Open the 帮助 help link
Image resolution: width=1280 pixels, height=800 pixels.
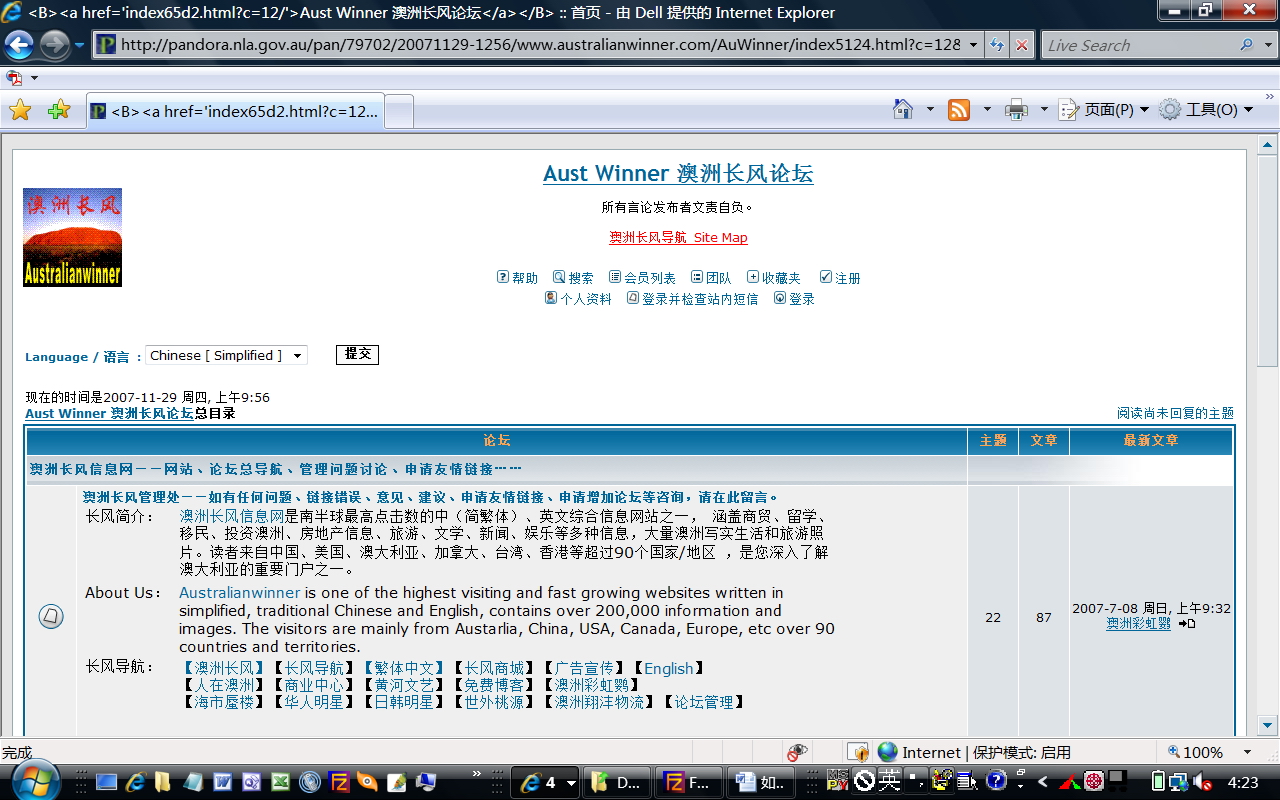point(517,278)
